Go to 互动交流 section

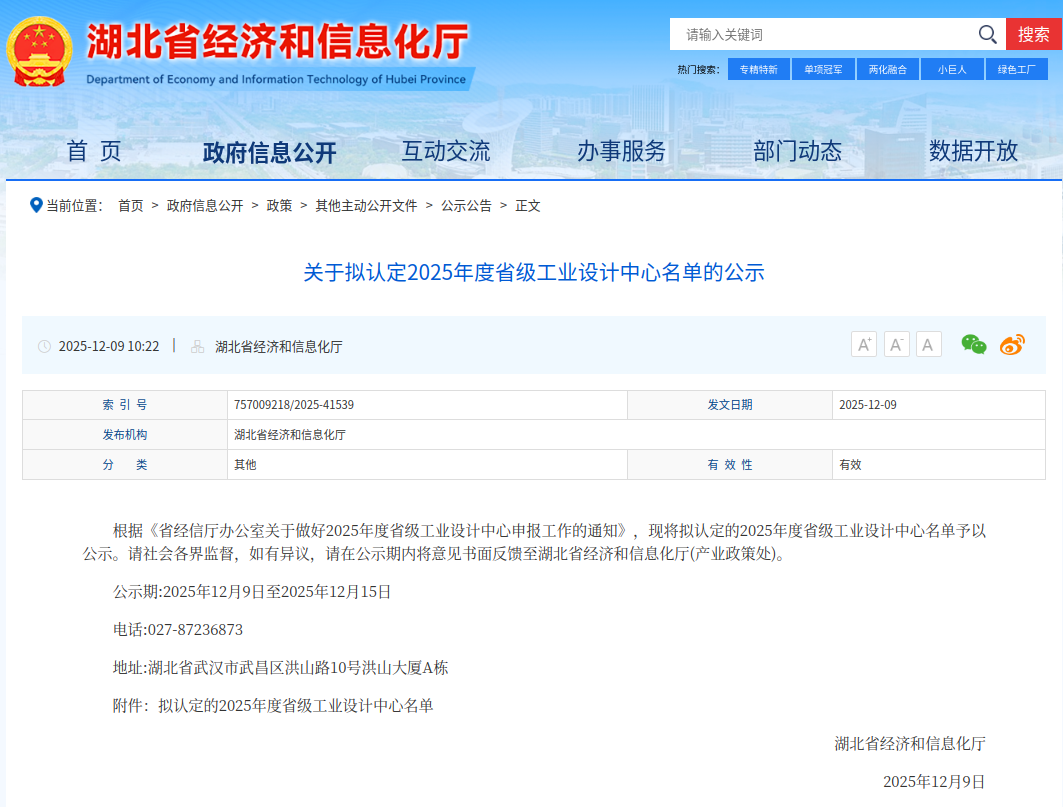[x=446, y=151]
